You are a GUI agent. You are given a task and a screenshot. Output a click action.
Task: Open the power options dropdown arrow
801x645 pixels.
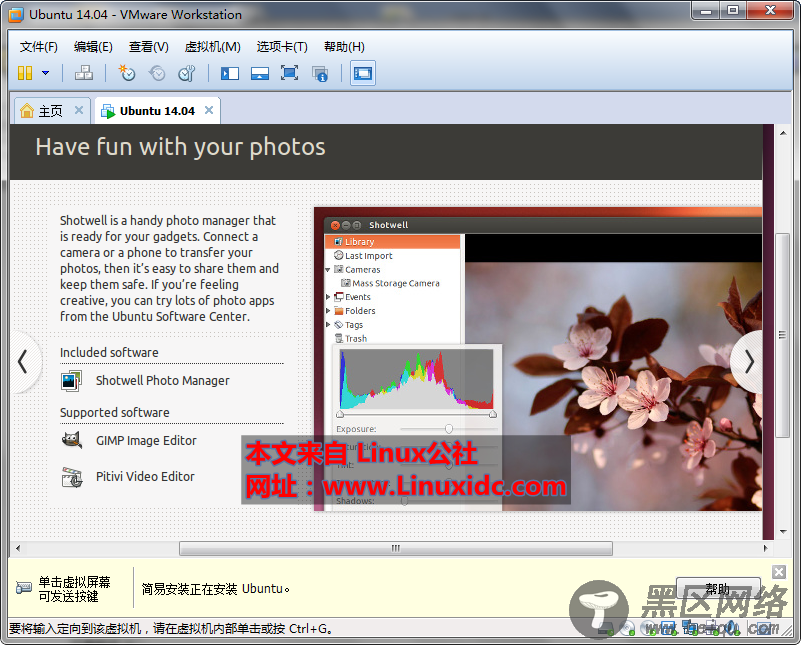click(45, 73)
